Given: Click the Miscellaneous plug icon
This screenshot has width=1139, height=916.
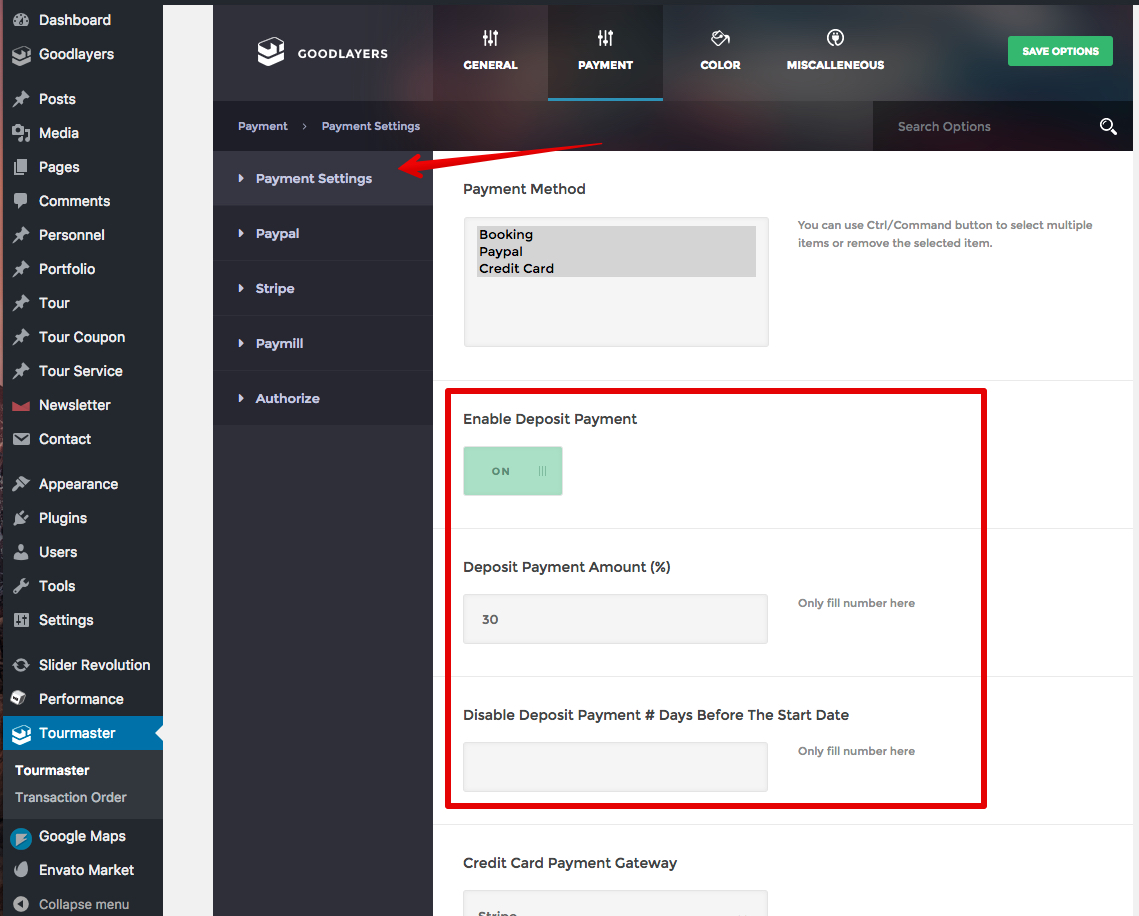Looking at the screenshot, I should click(x=835, y=39).
